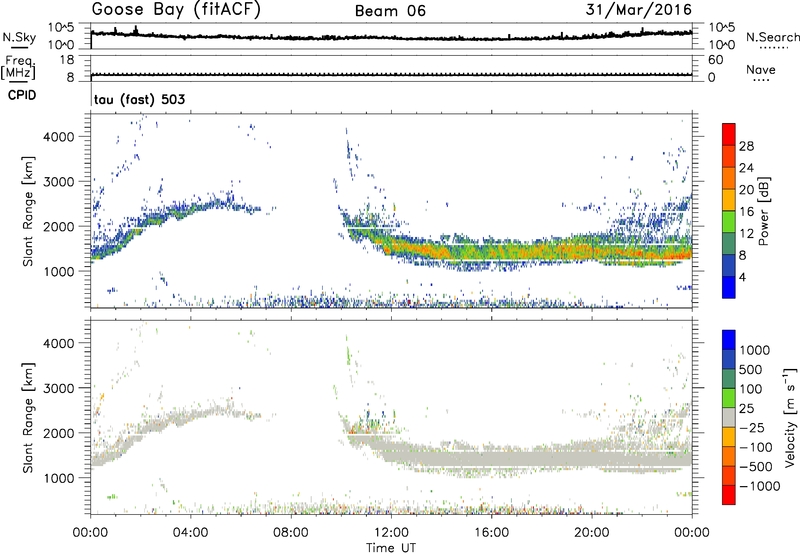This screenshot has height=554, width=800.
Task: Select the "N.Sky" legend label
Action: [19, 37]
